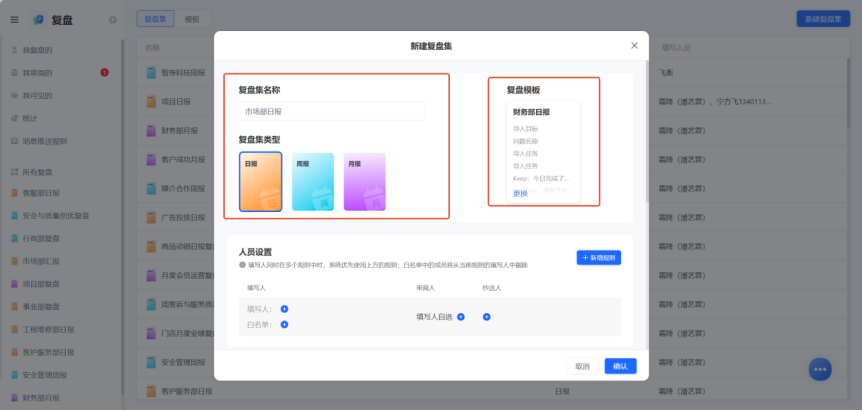Click the purple icon of 客户成功月报 row
The image size is (862, 411).
[x=151, y=160]
